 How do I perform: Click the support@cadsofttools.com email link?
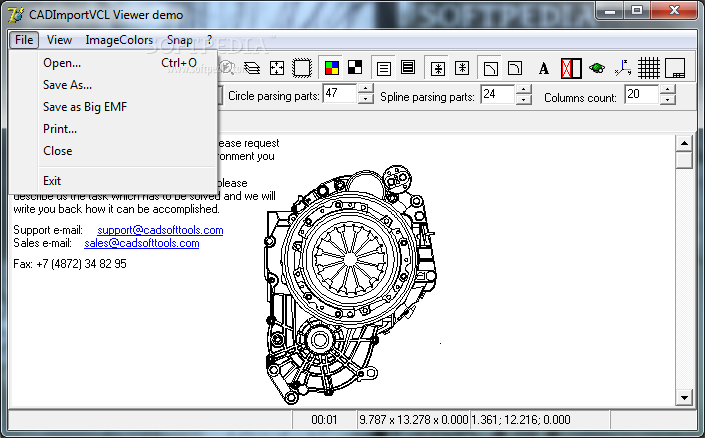pos(160,230)
